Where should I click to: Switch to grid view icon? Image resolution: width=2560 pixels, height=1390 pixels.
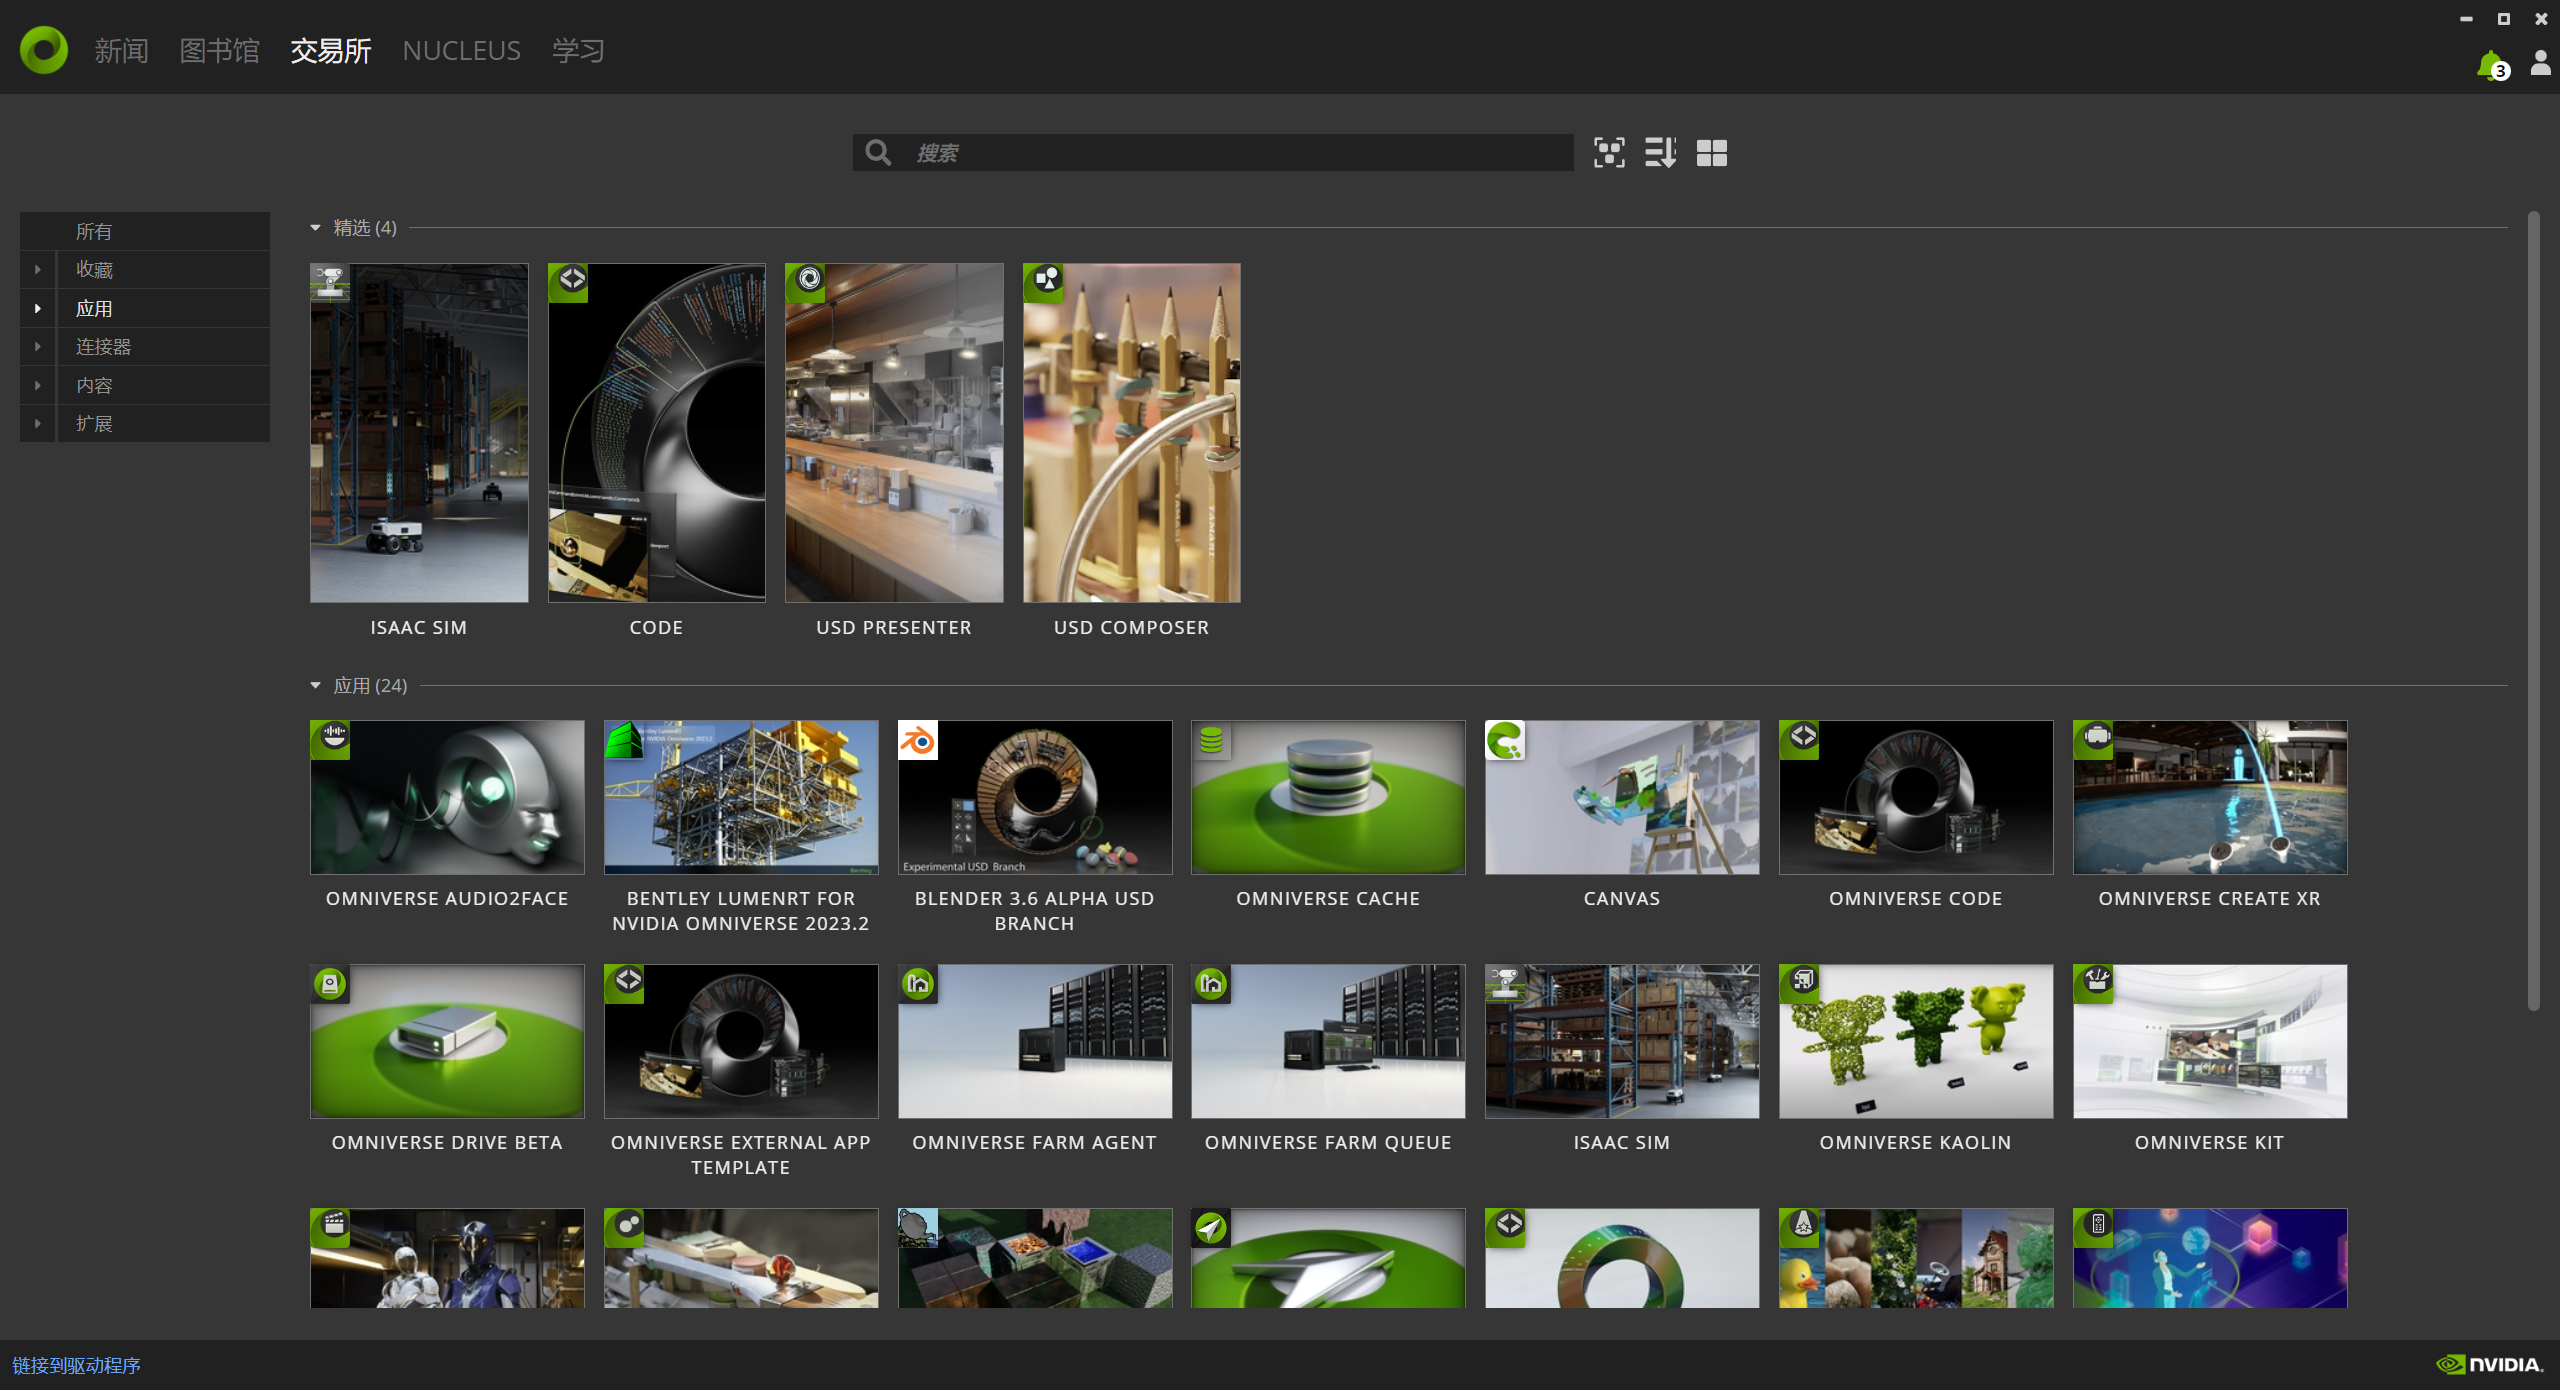click(1711, 153)
